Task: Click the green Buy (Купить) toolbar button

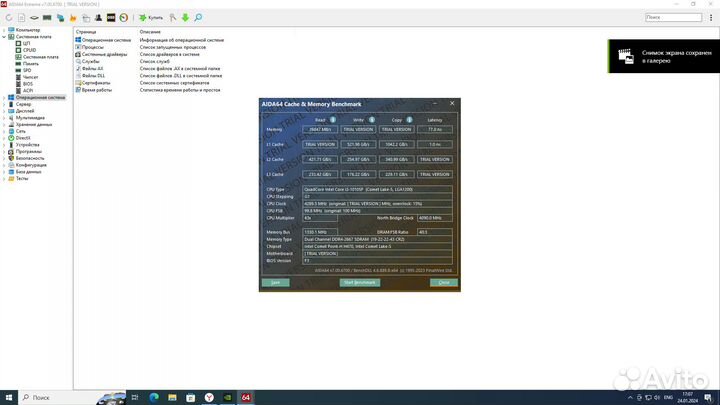Action: click(x=146, y=17)
